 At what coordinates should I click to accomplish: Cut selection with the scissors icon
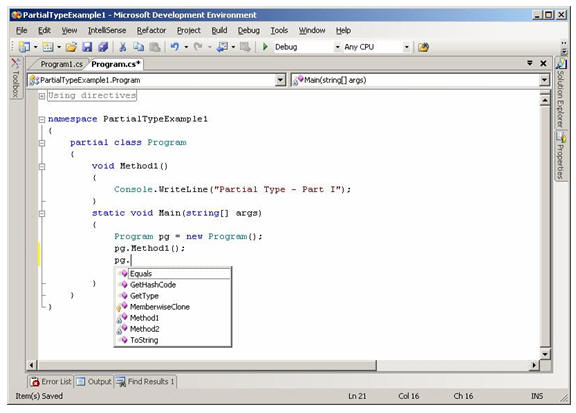tap(123, 47)
